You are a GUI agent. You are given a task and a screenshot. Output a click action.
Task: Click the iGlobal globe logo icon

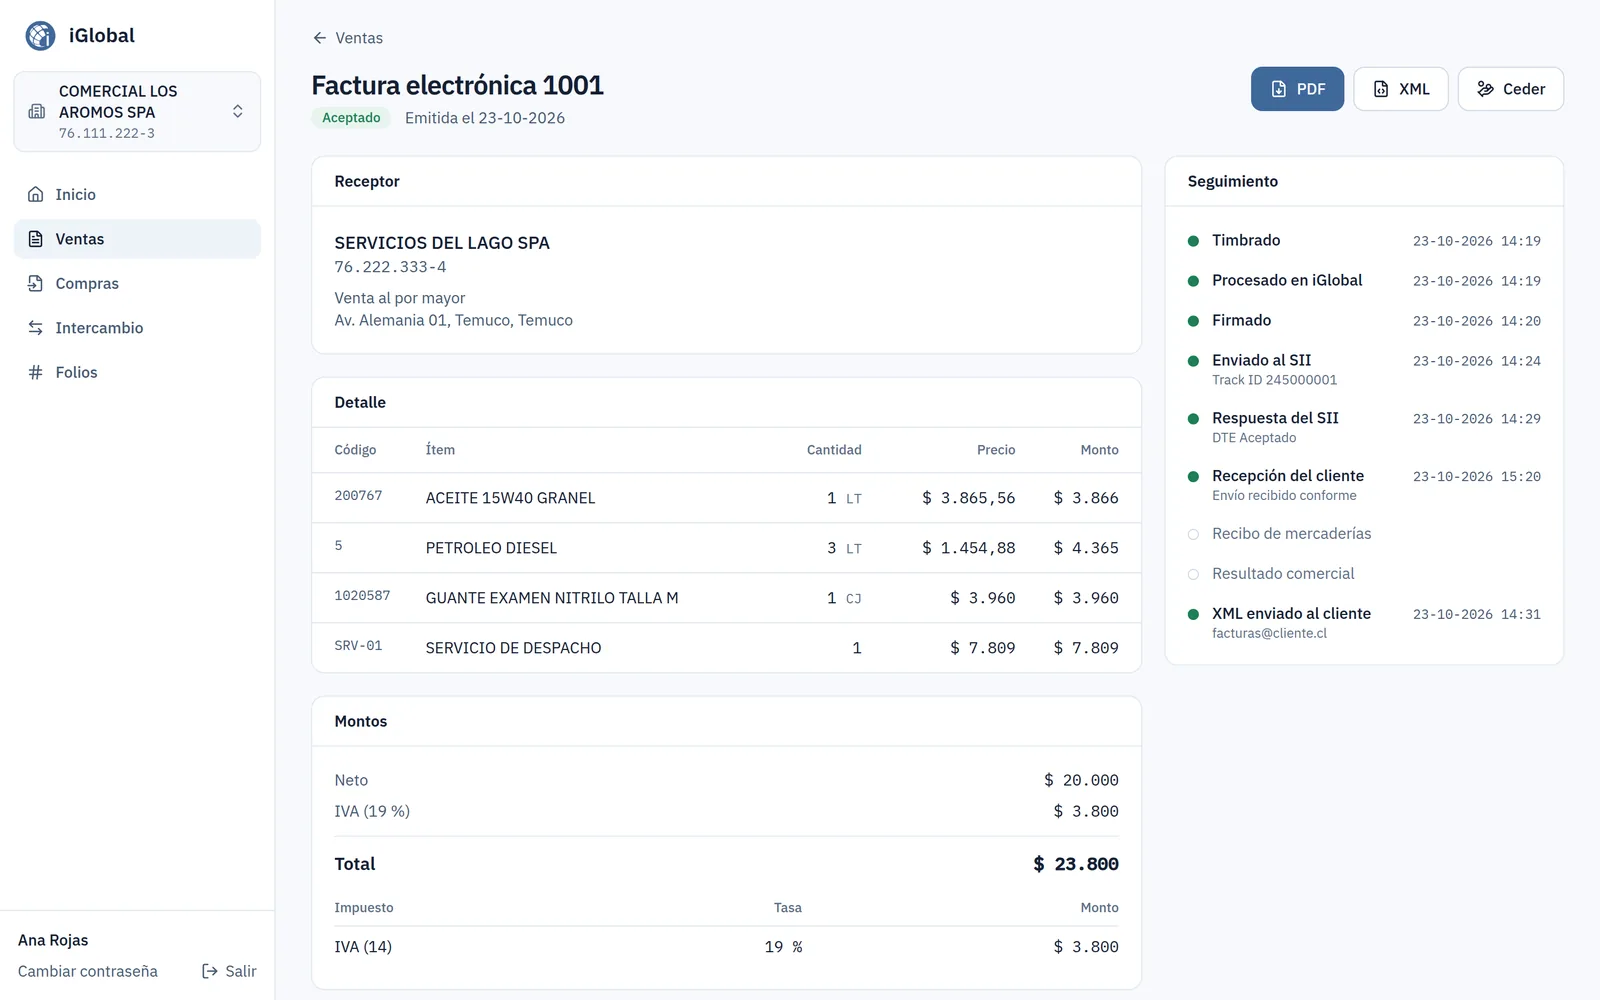pos(41,36)
